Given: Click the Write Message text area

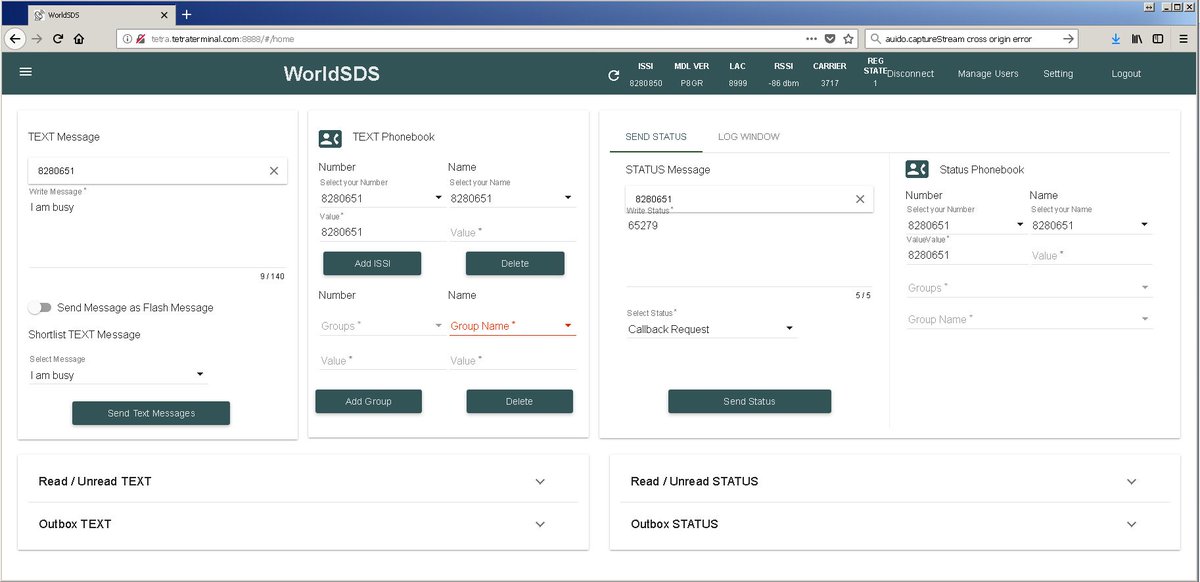Looking at the screenshot, I should [157, 232].
